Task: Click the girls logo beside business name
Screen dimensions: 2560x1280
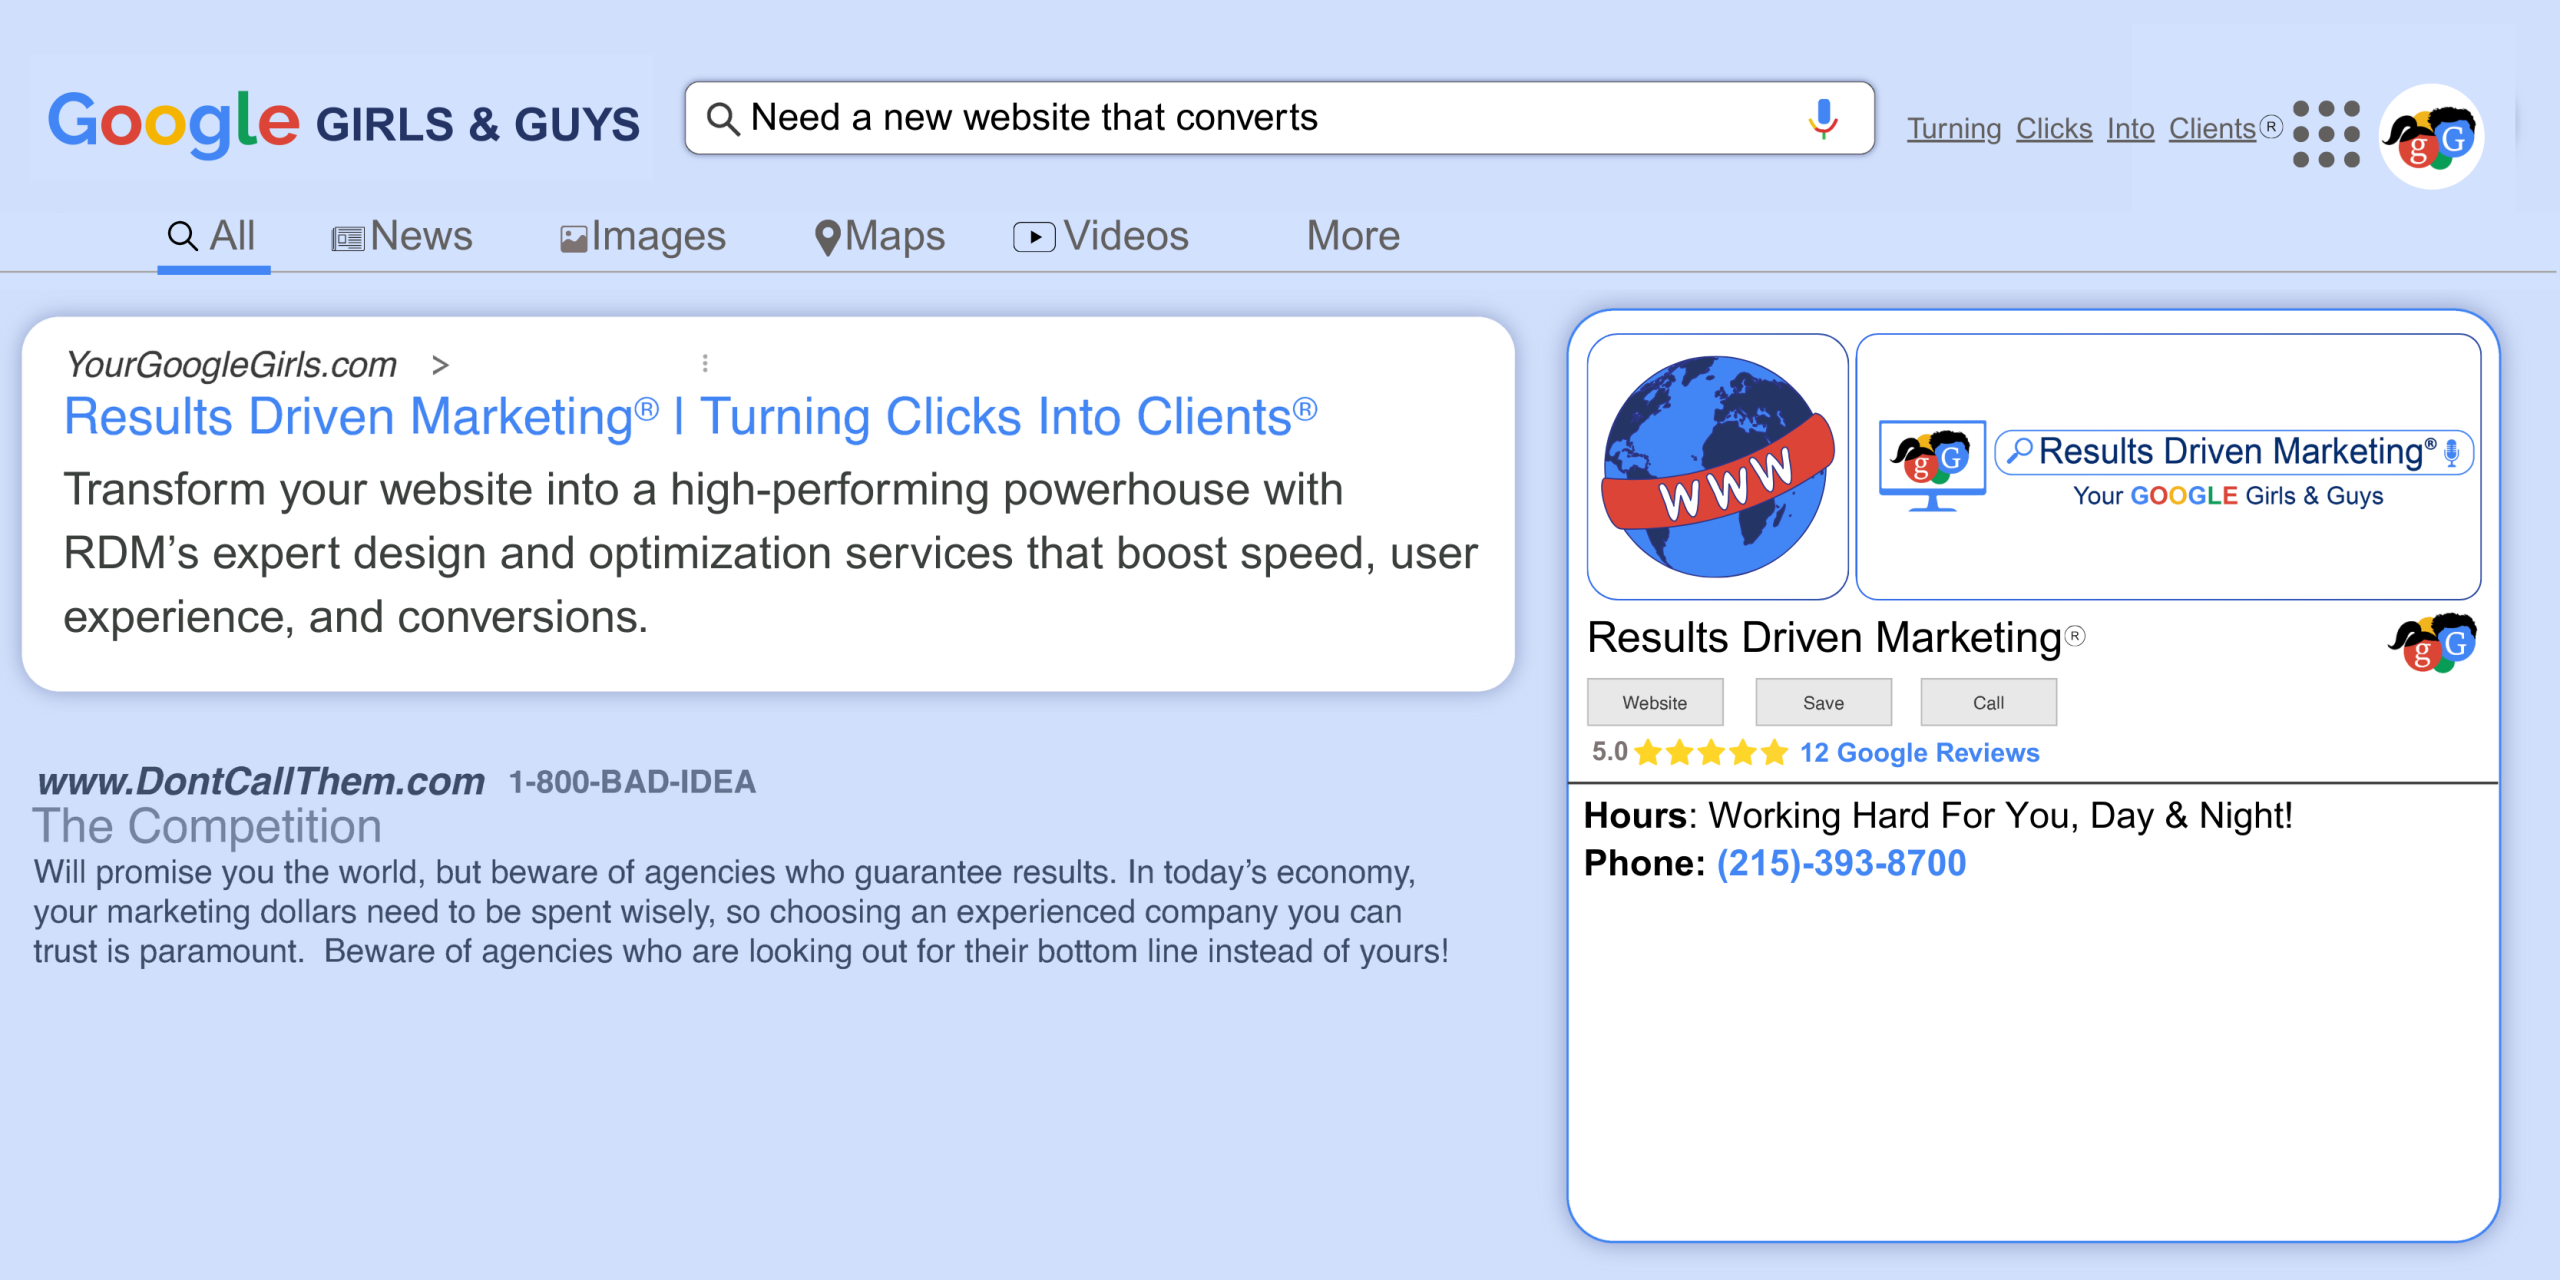Action: [x=2433, y=642]
